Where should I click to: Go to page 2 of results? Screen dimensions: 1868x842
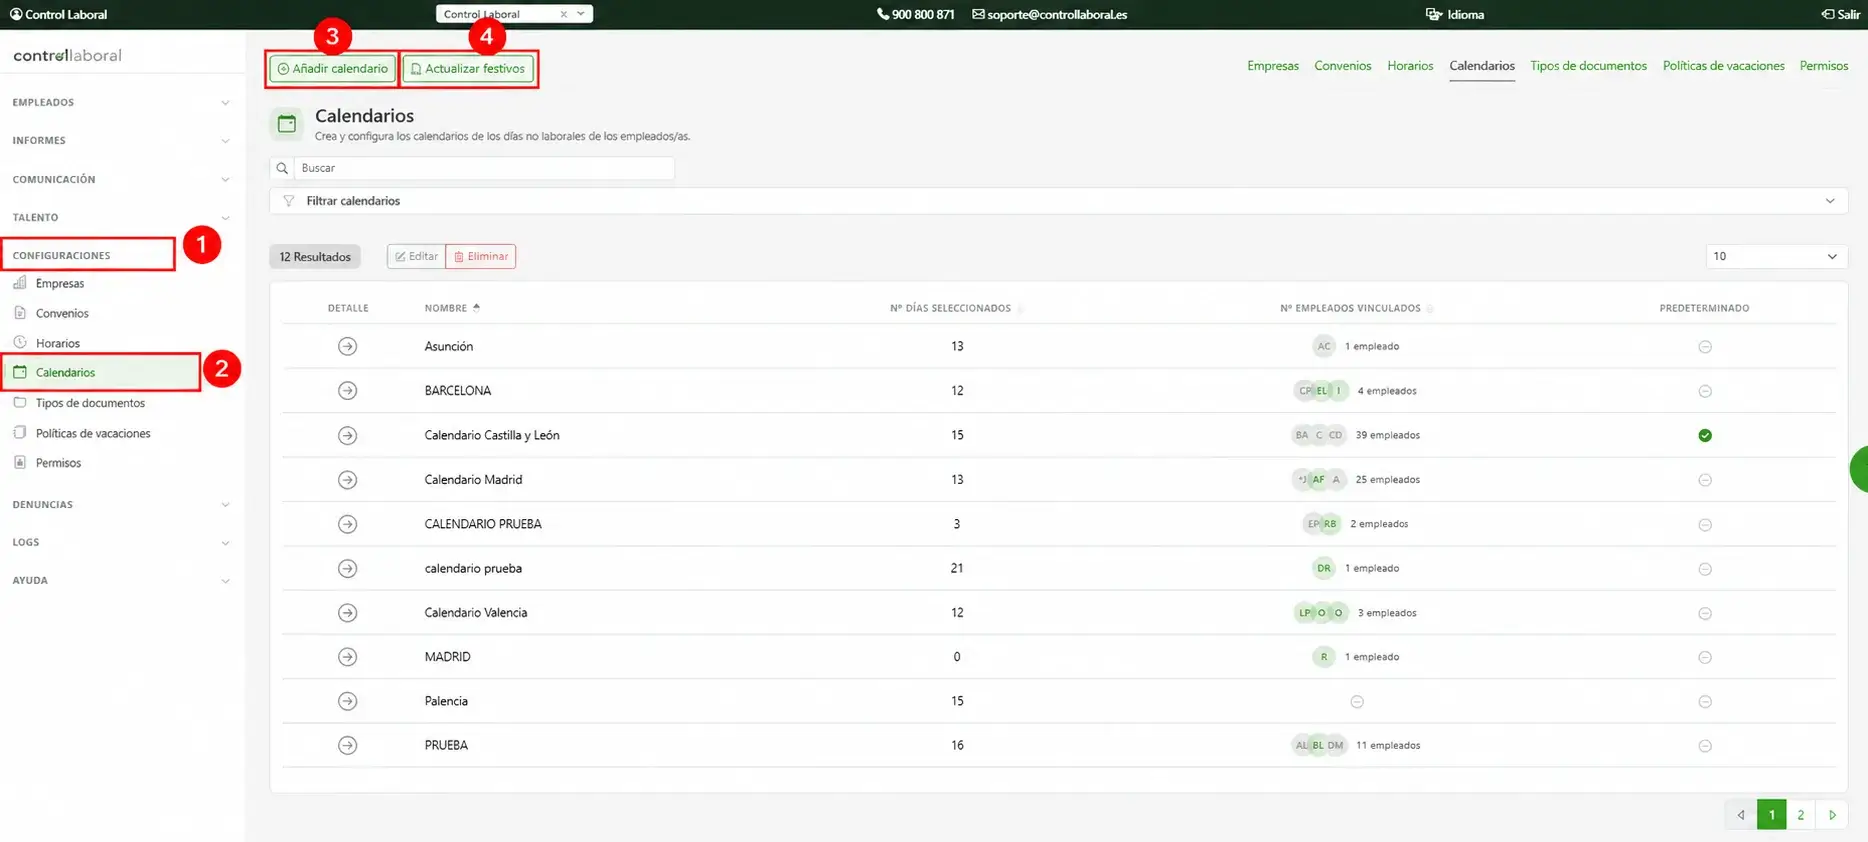tap(1800, 815)
